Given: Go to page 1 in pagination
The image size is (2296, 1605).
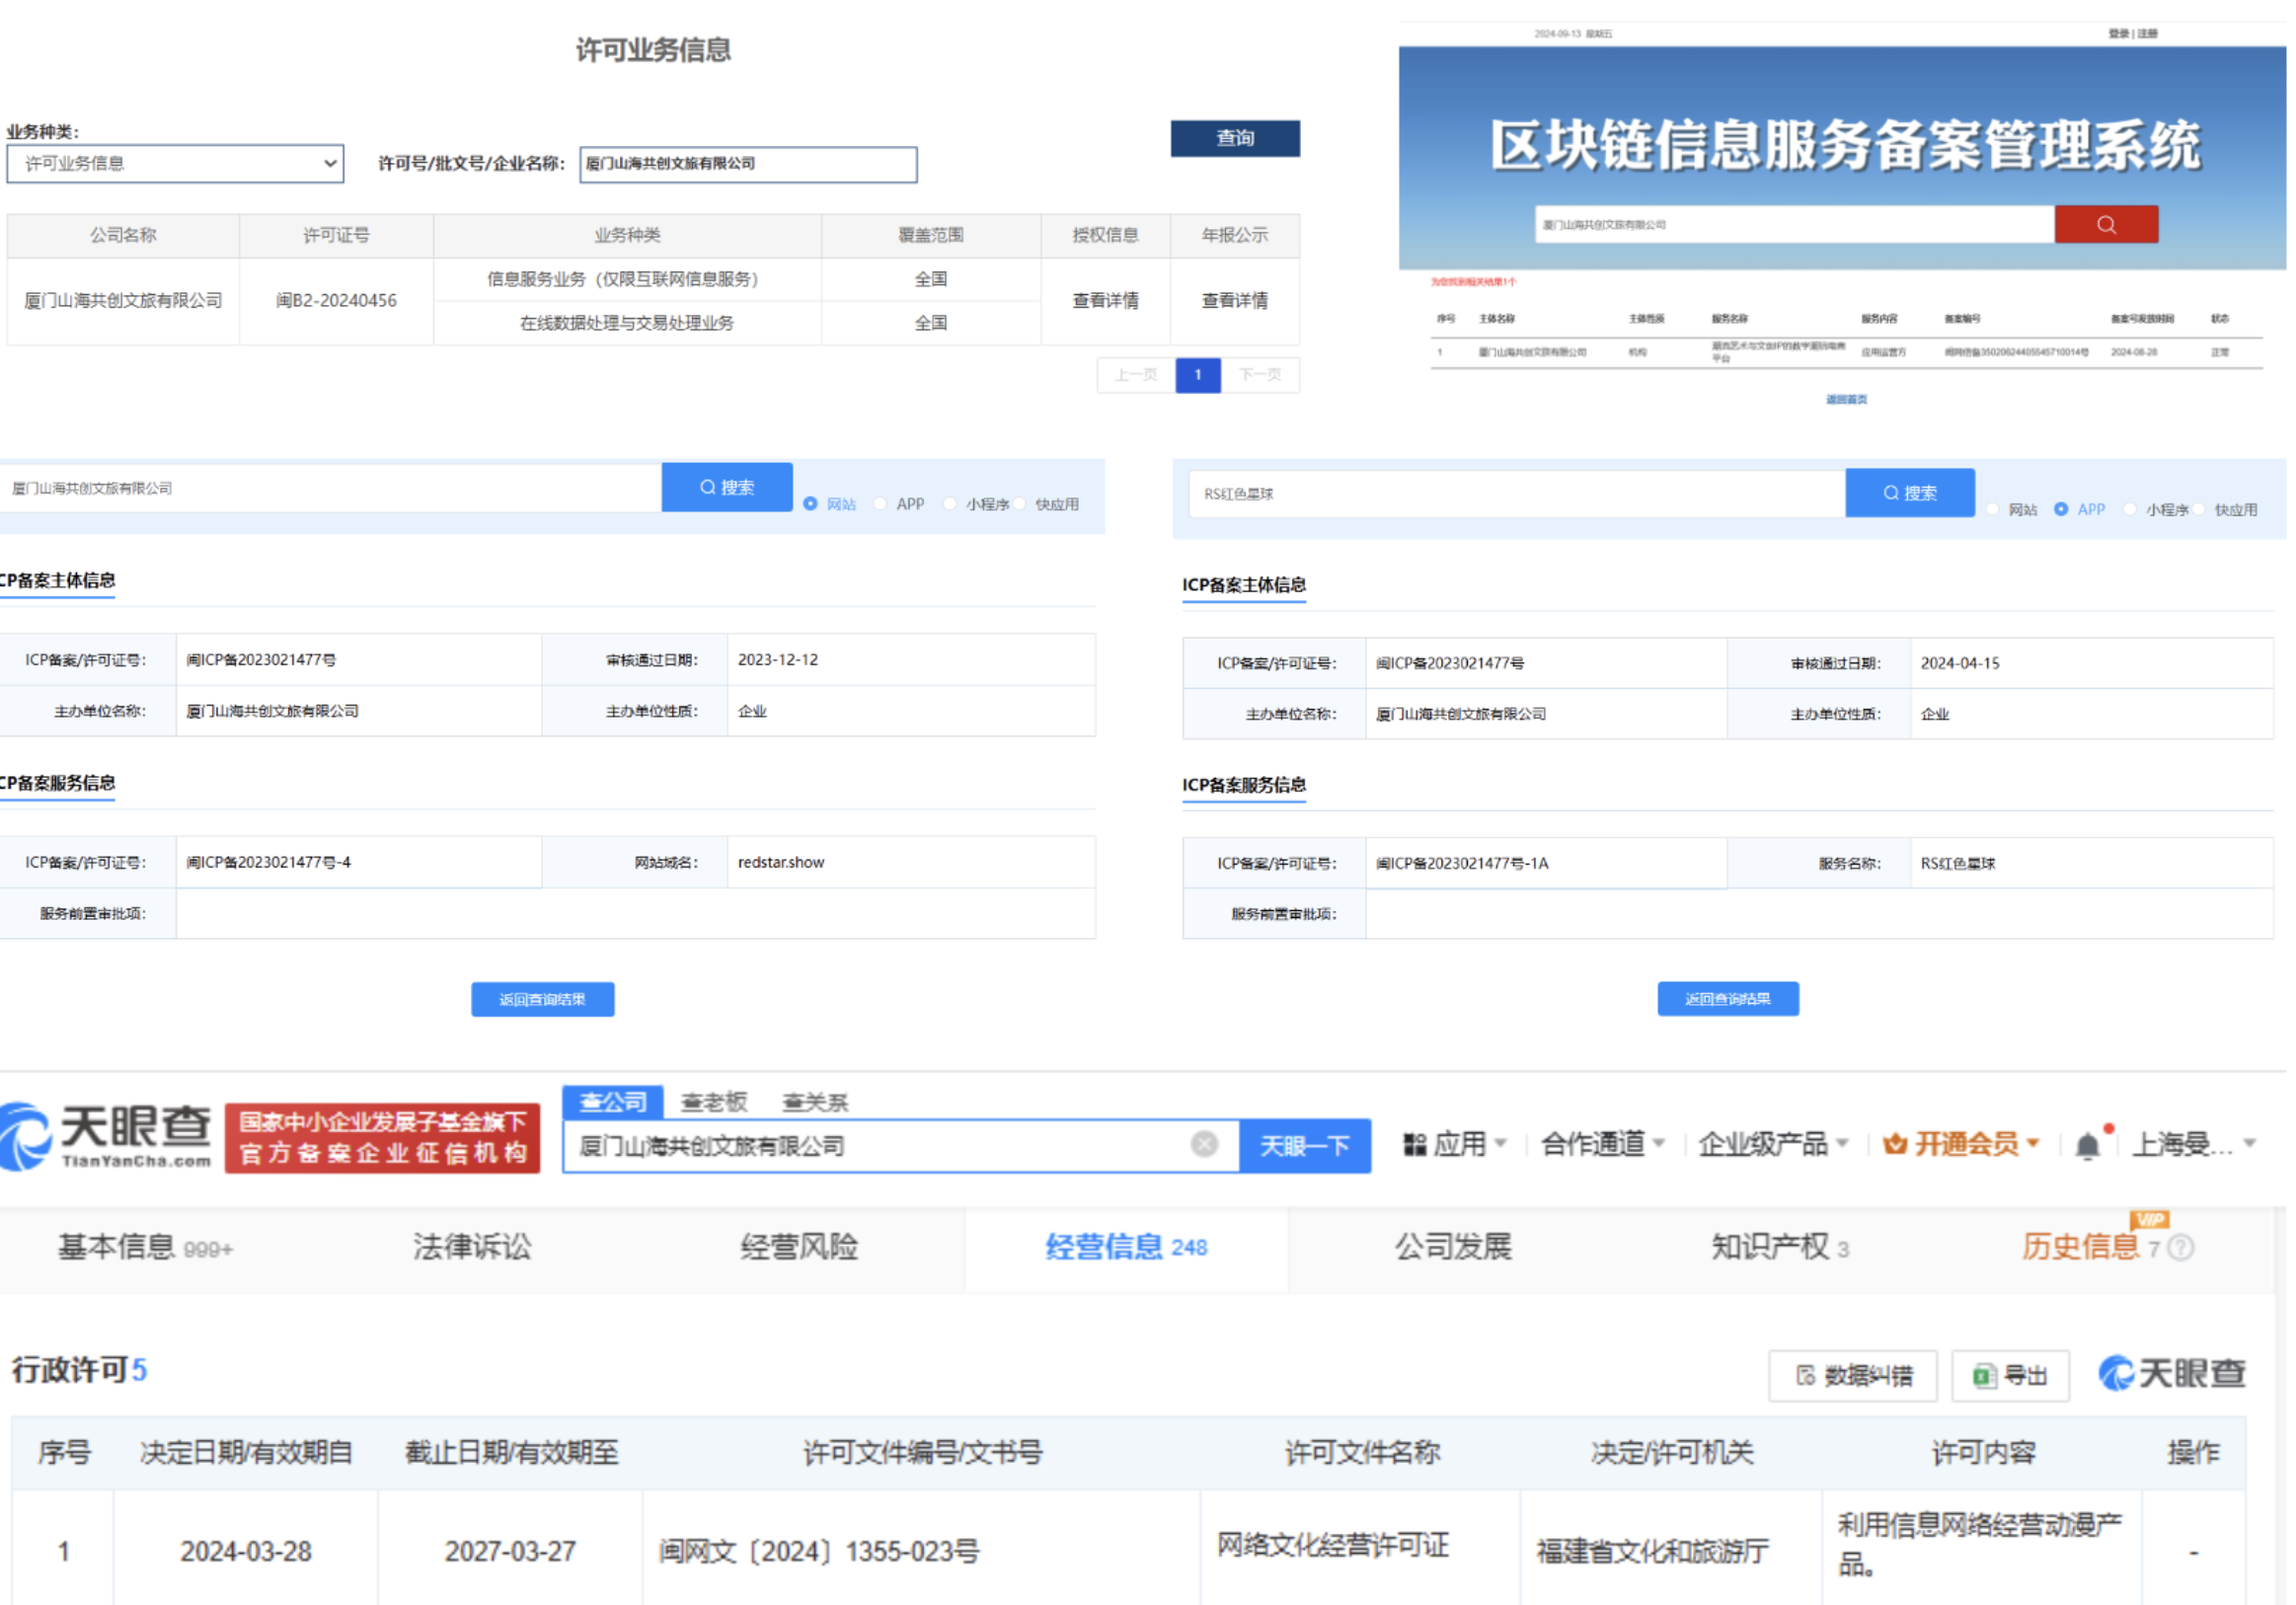Looking at the screenshot, I should click(x=1198, y=375).
